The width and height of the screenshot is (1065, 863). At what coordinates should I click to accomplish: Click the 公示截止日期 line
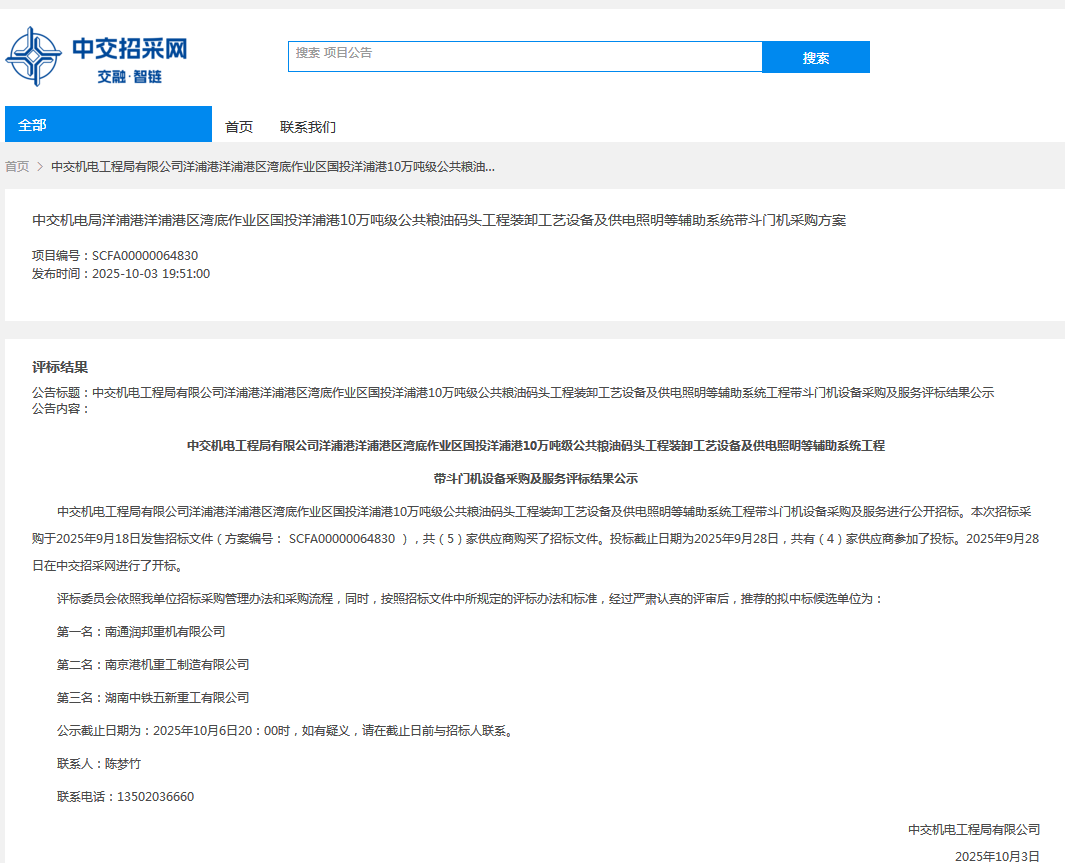(286, 731)
